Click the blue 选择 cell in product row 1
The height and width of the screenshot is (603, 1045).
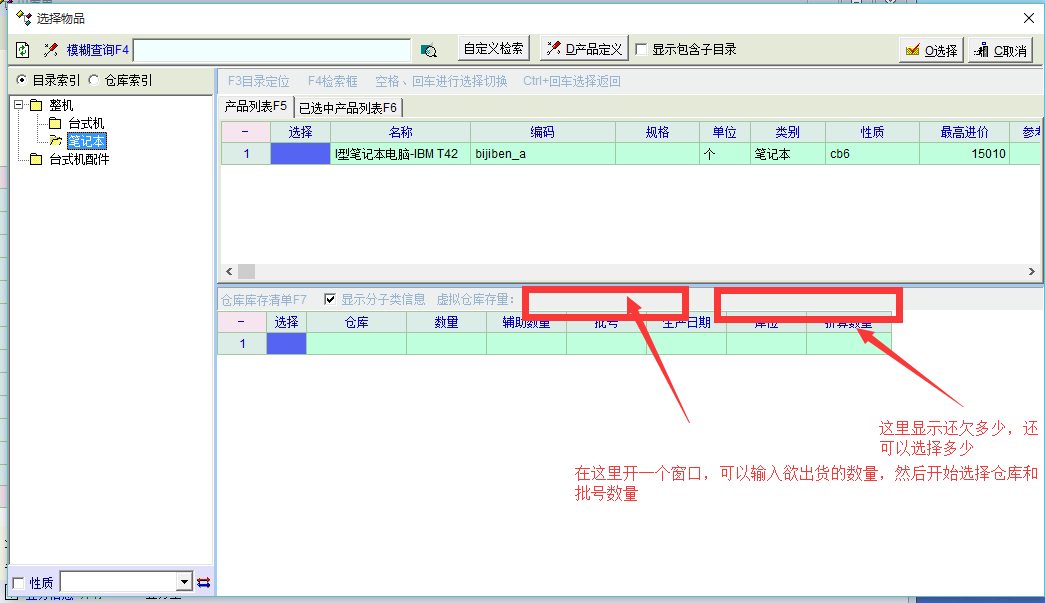click(300, 154)
